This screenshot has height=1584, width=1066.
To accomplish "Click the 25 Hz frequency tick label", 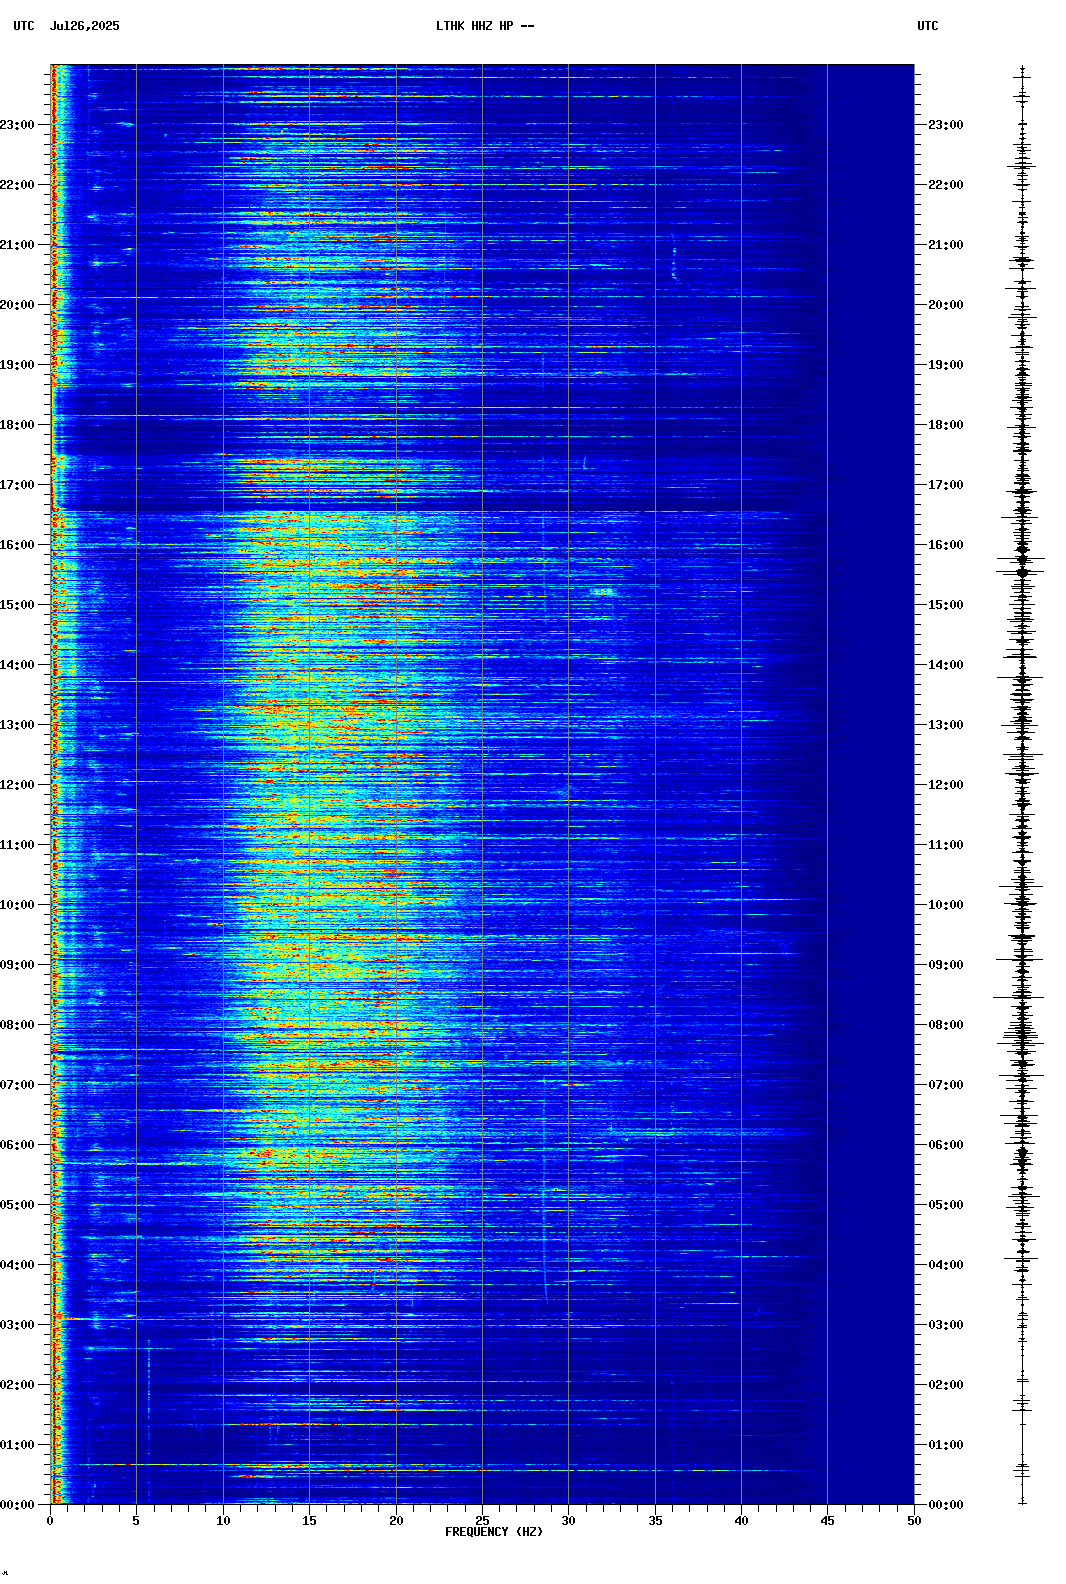I will pos(482,1521).
